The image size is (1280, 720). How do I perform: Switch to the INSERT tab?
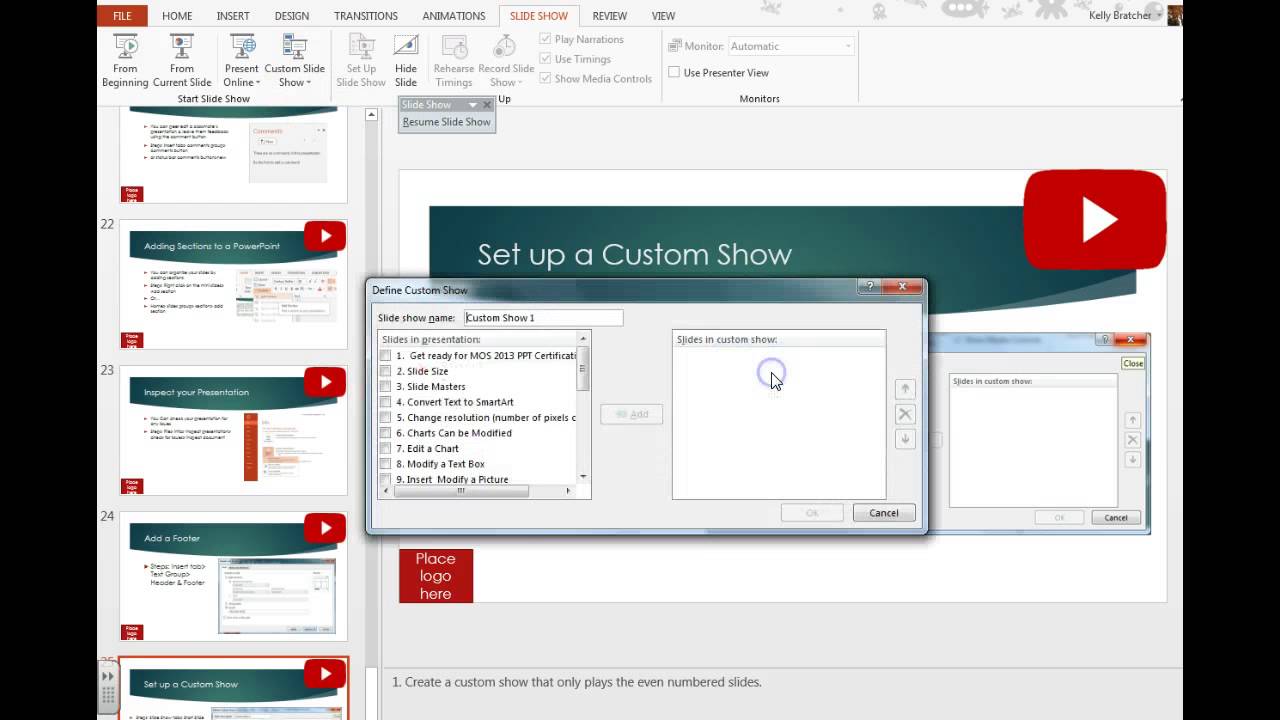pos(233,16)
